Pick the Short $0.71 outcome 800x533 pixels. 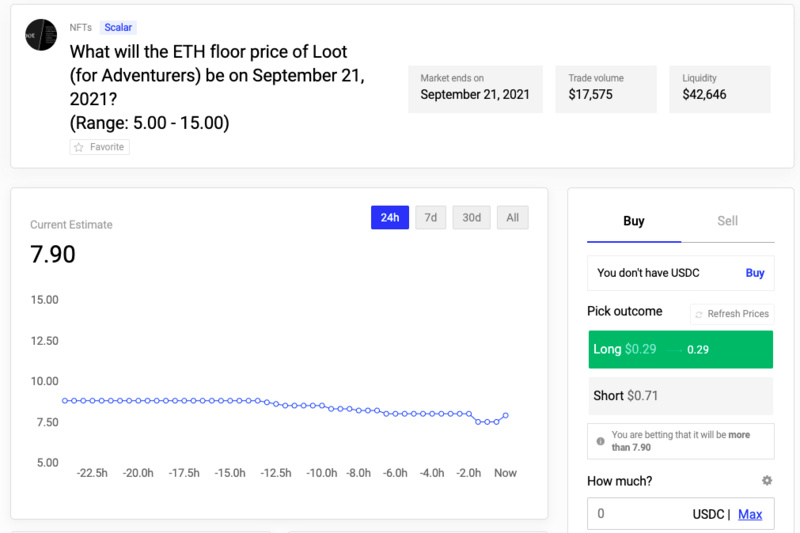[681, 396]
